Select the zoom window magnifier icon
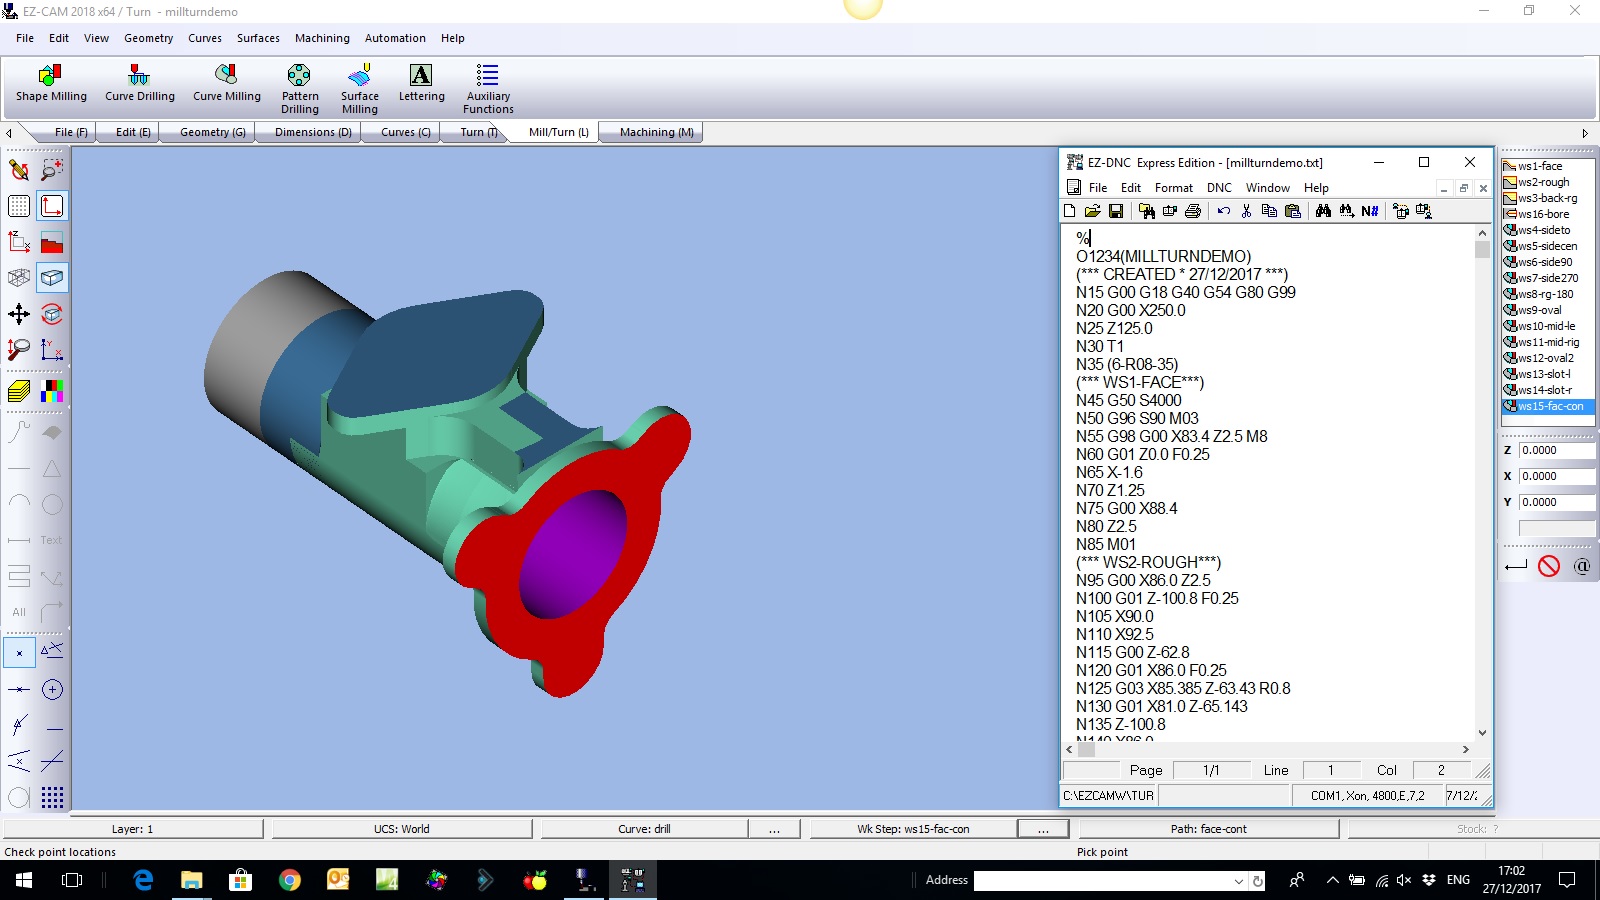This screenshot has width=1600, height=900. pos(52,170)
